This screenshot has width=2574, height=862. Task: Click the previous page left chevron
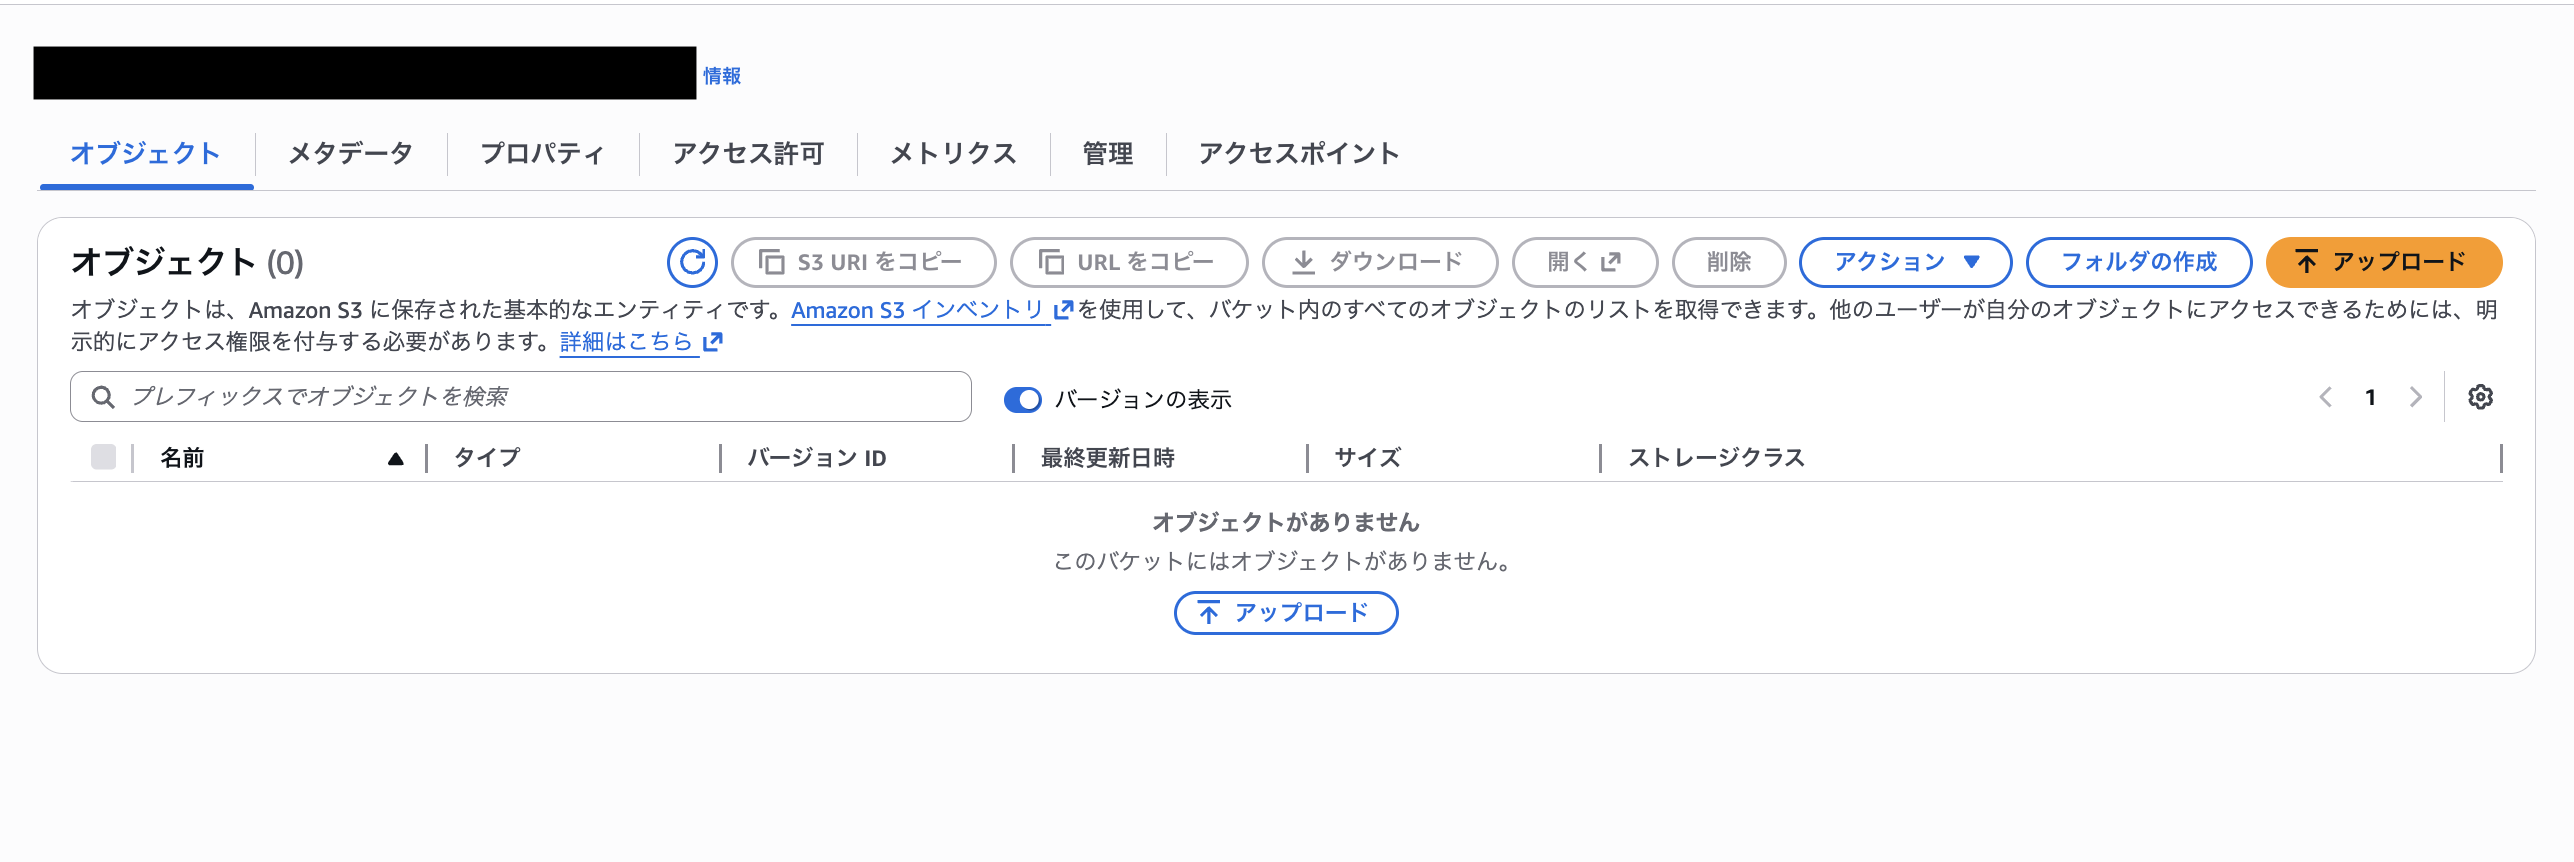point(2325,396)
